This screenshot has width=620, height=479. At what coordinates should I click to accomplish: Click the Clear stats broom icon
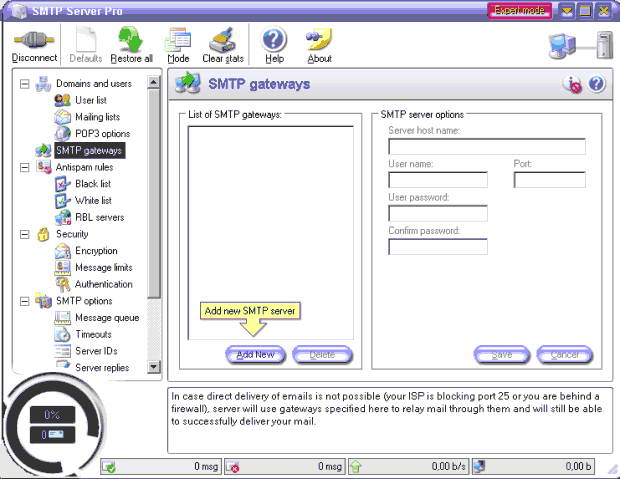[x=223, y=40]
